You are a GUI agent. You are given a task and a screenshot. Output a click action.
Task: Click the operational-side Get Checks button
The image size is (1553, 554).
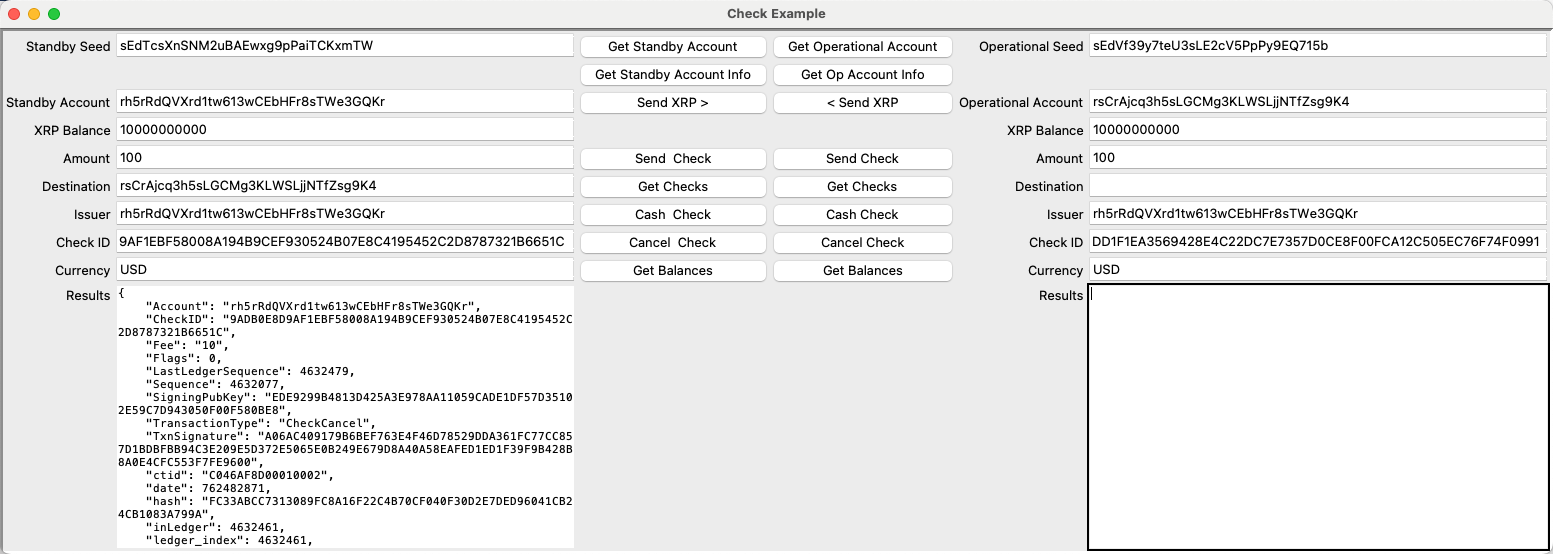(862, 186)
